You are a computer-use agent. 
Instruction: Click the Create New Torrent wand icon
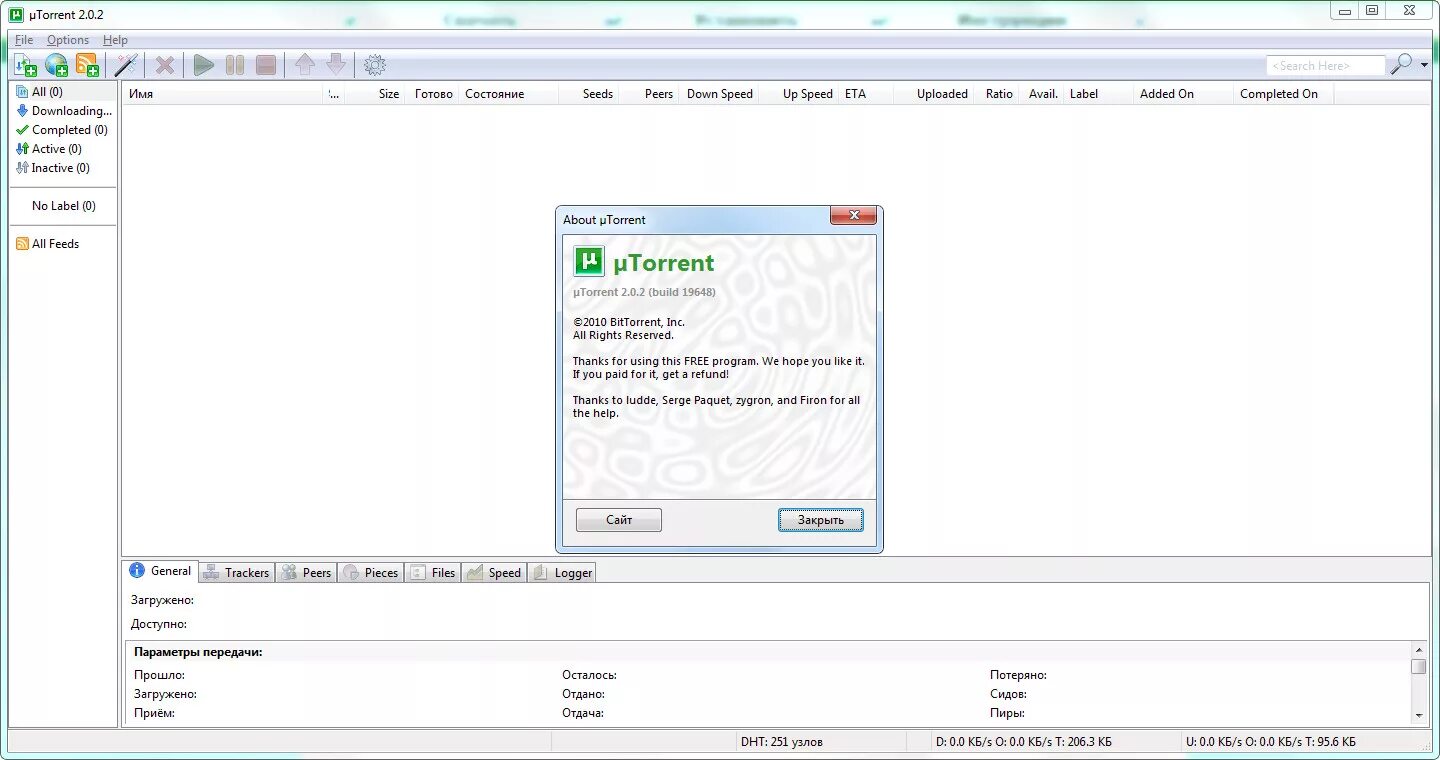[125, 65]
